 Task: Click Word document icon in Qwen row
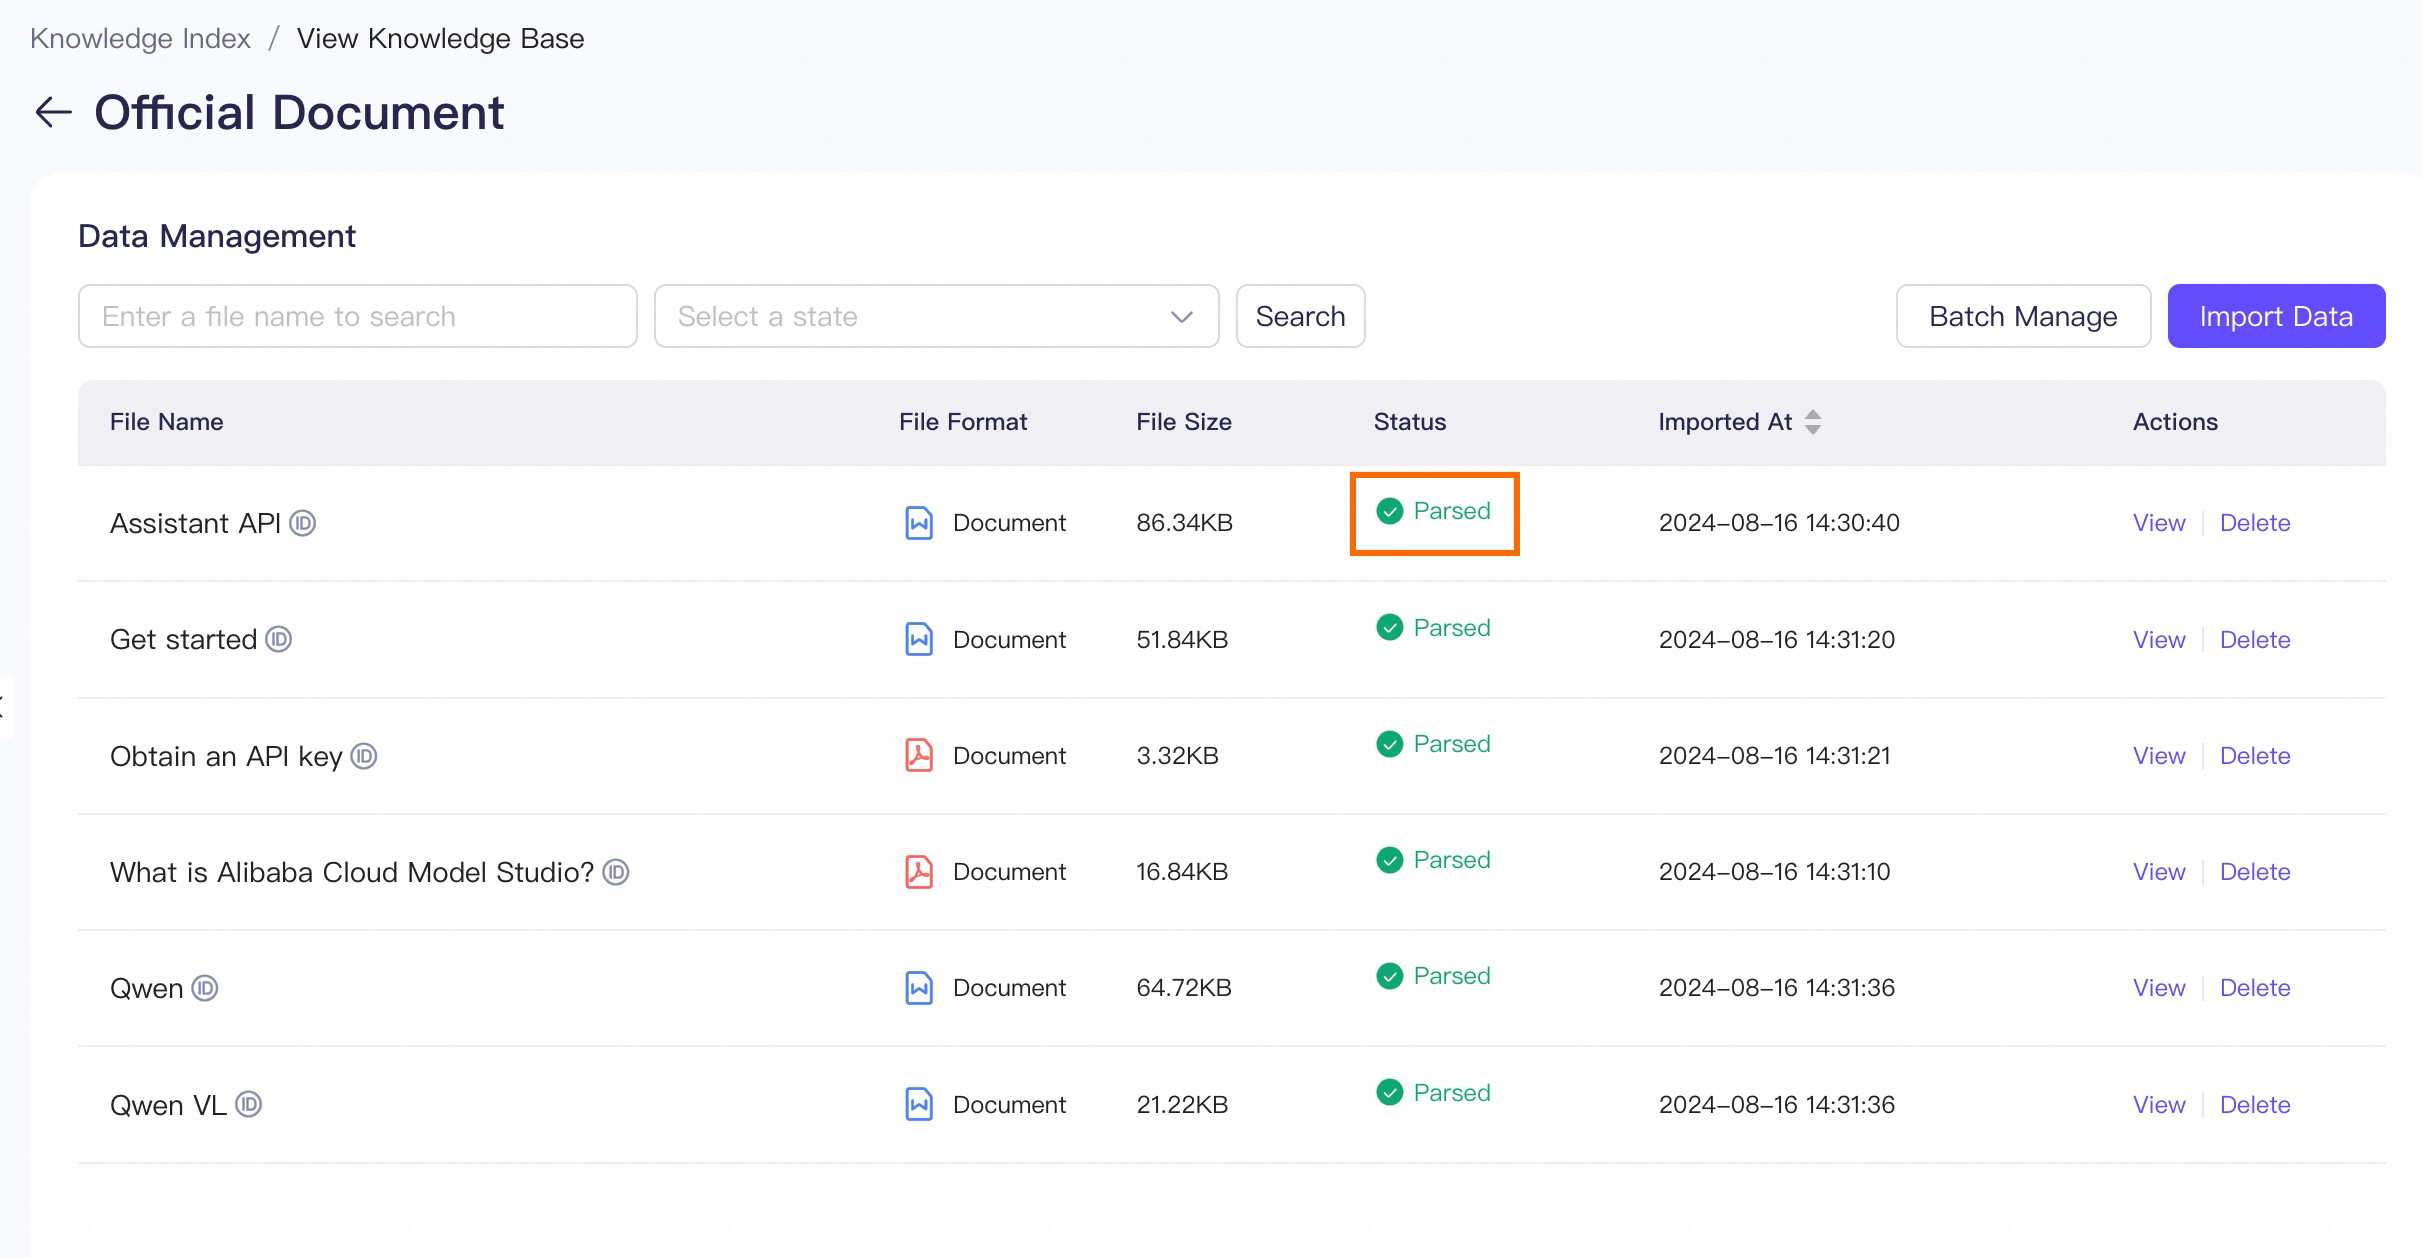[919, 988]
